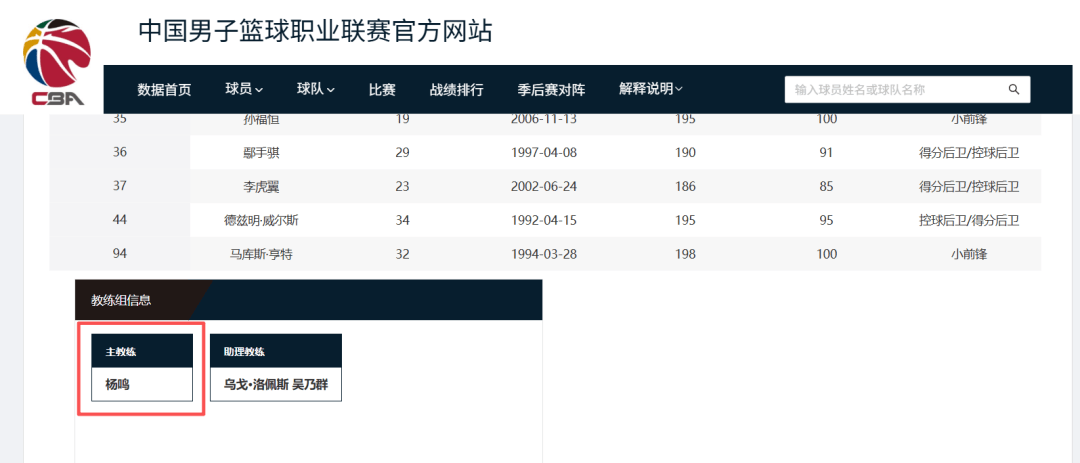Expand the 球员 dropdown menu
Image resolution: width=1080 pixels, height=463 pixels.
(x=244, y=89)
